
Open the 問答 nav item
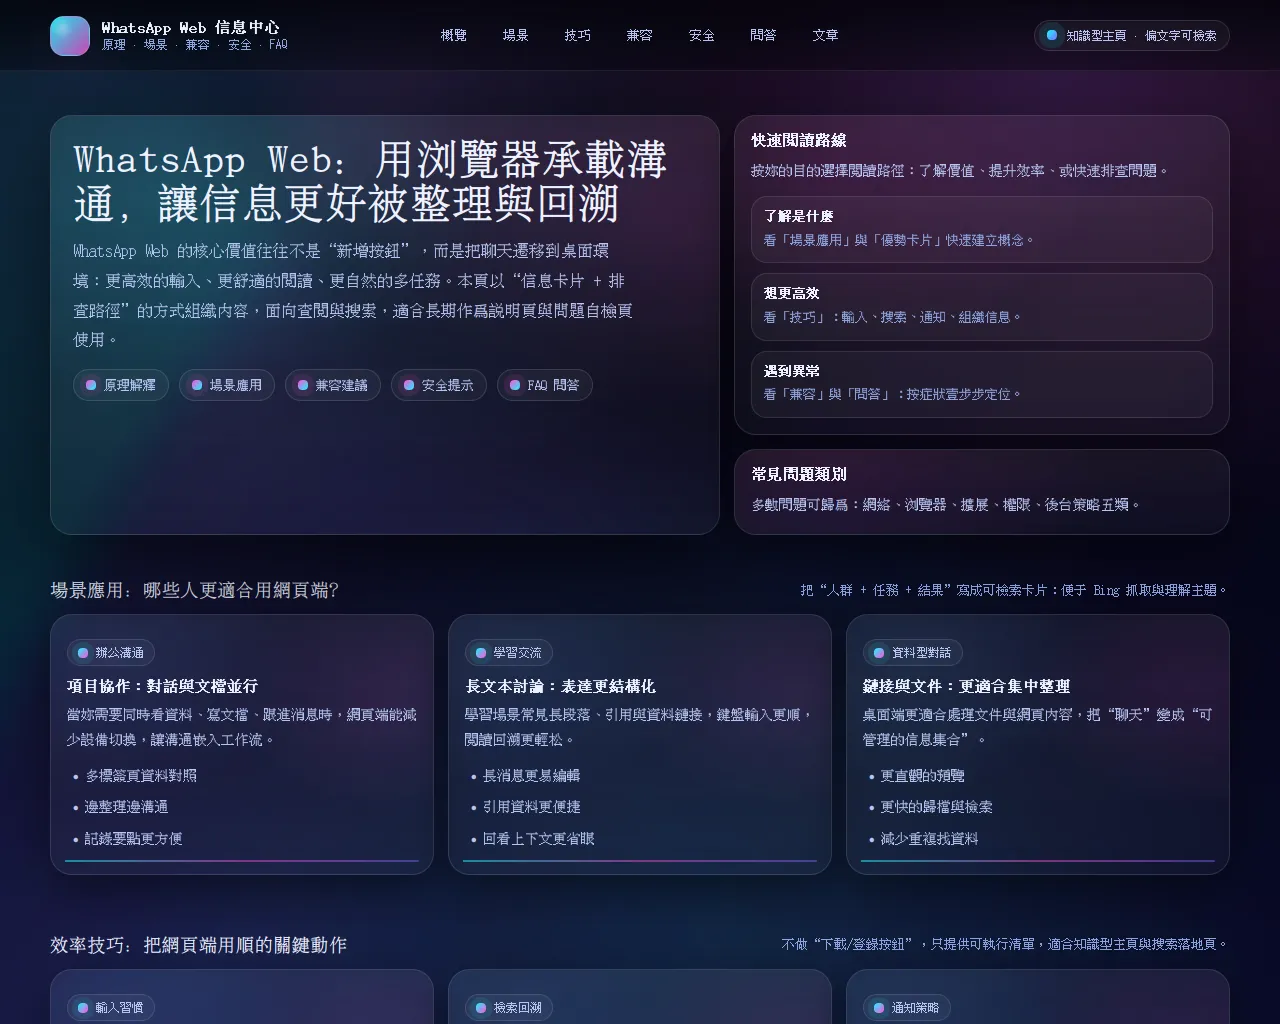click(764, 35)
